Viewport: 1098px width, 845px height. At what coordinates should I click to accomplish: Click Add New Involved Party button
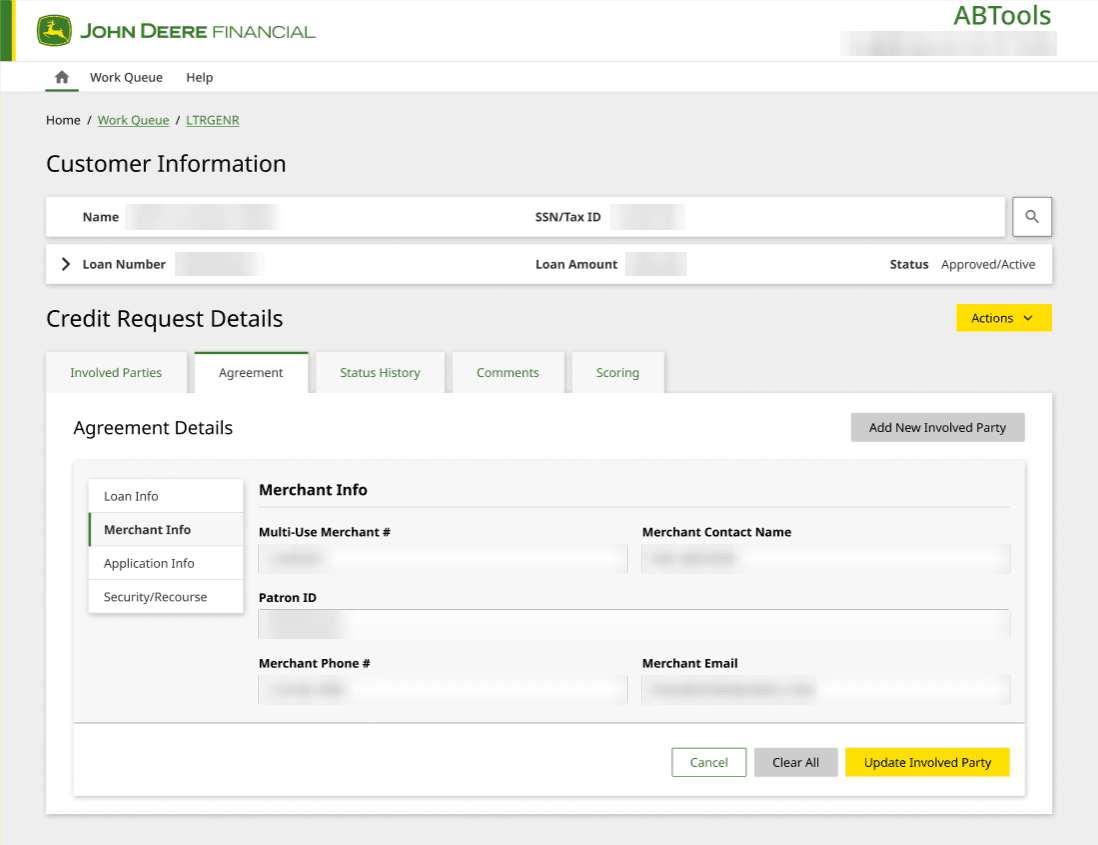pos(937,427)
